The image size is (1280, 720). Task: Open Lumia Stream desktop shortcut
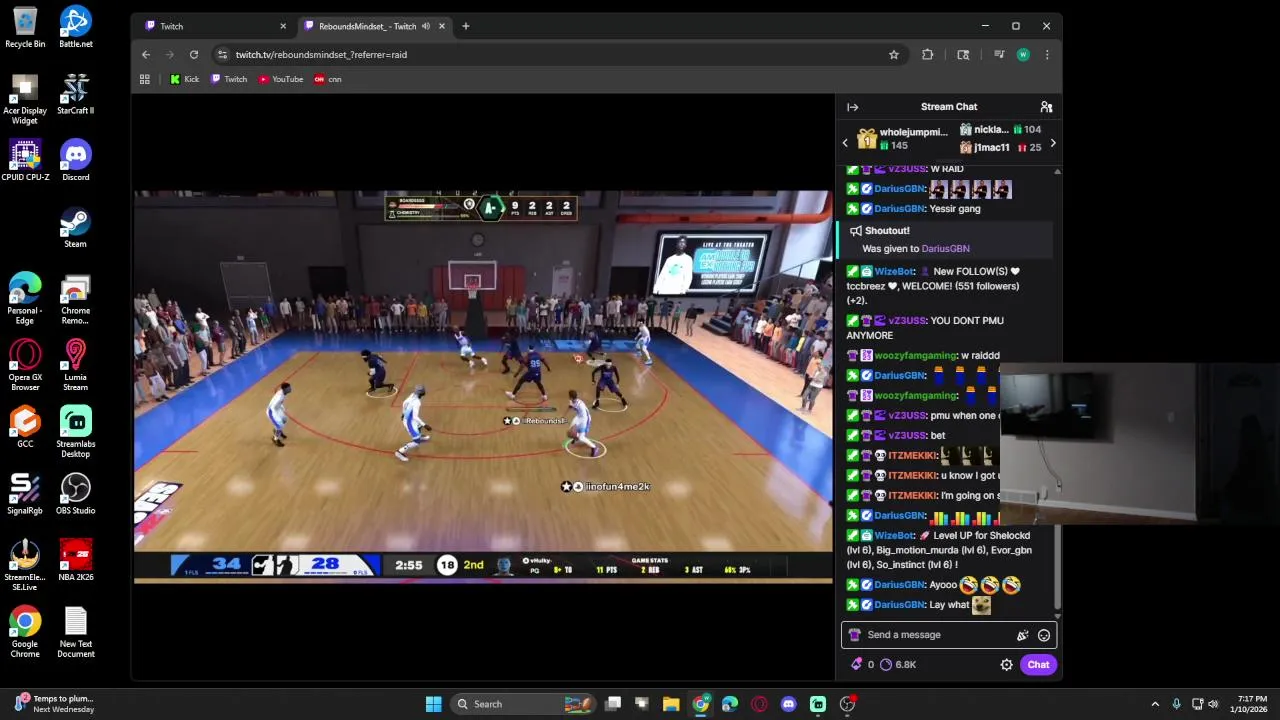pyautogui.click(x=76, y=365)
